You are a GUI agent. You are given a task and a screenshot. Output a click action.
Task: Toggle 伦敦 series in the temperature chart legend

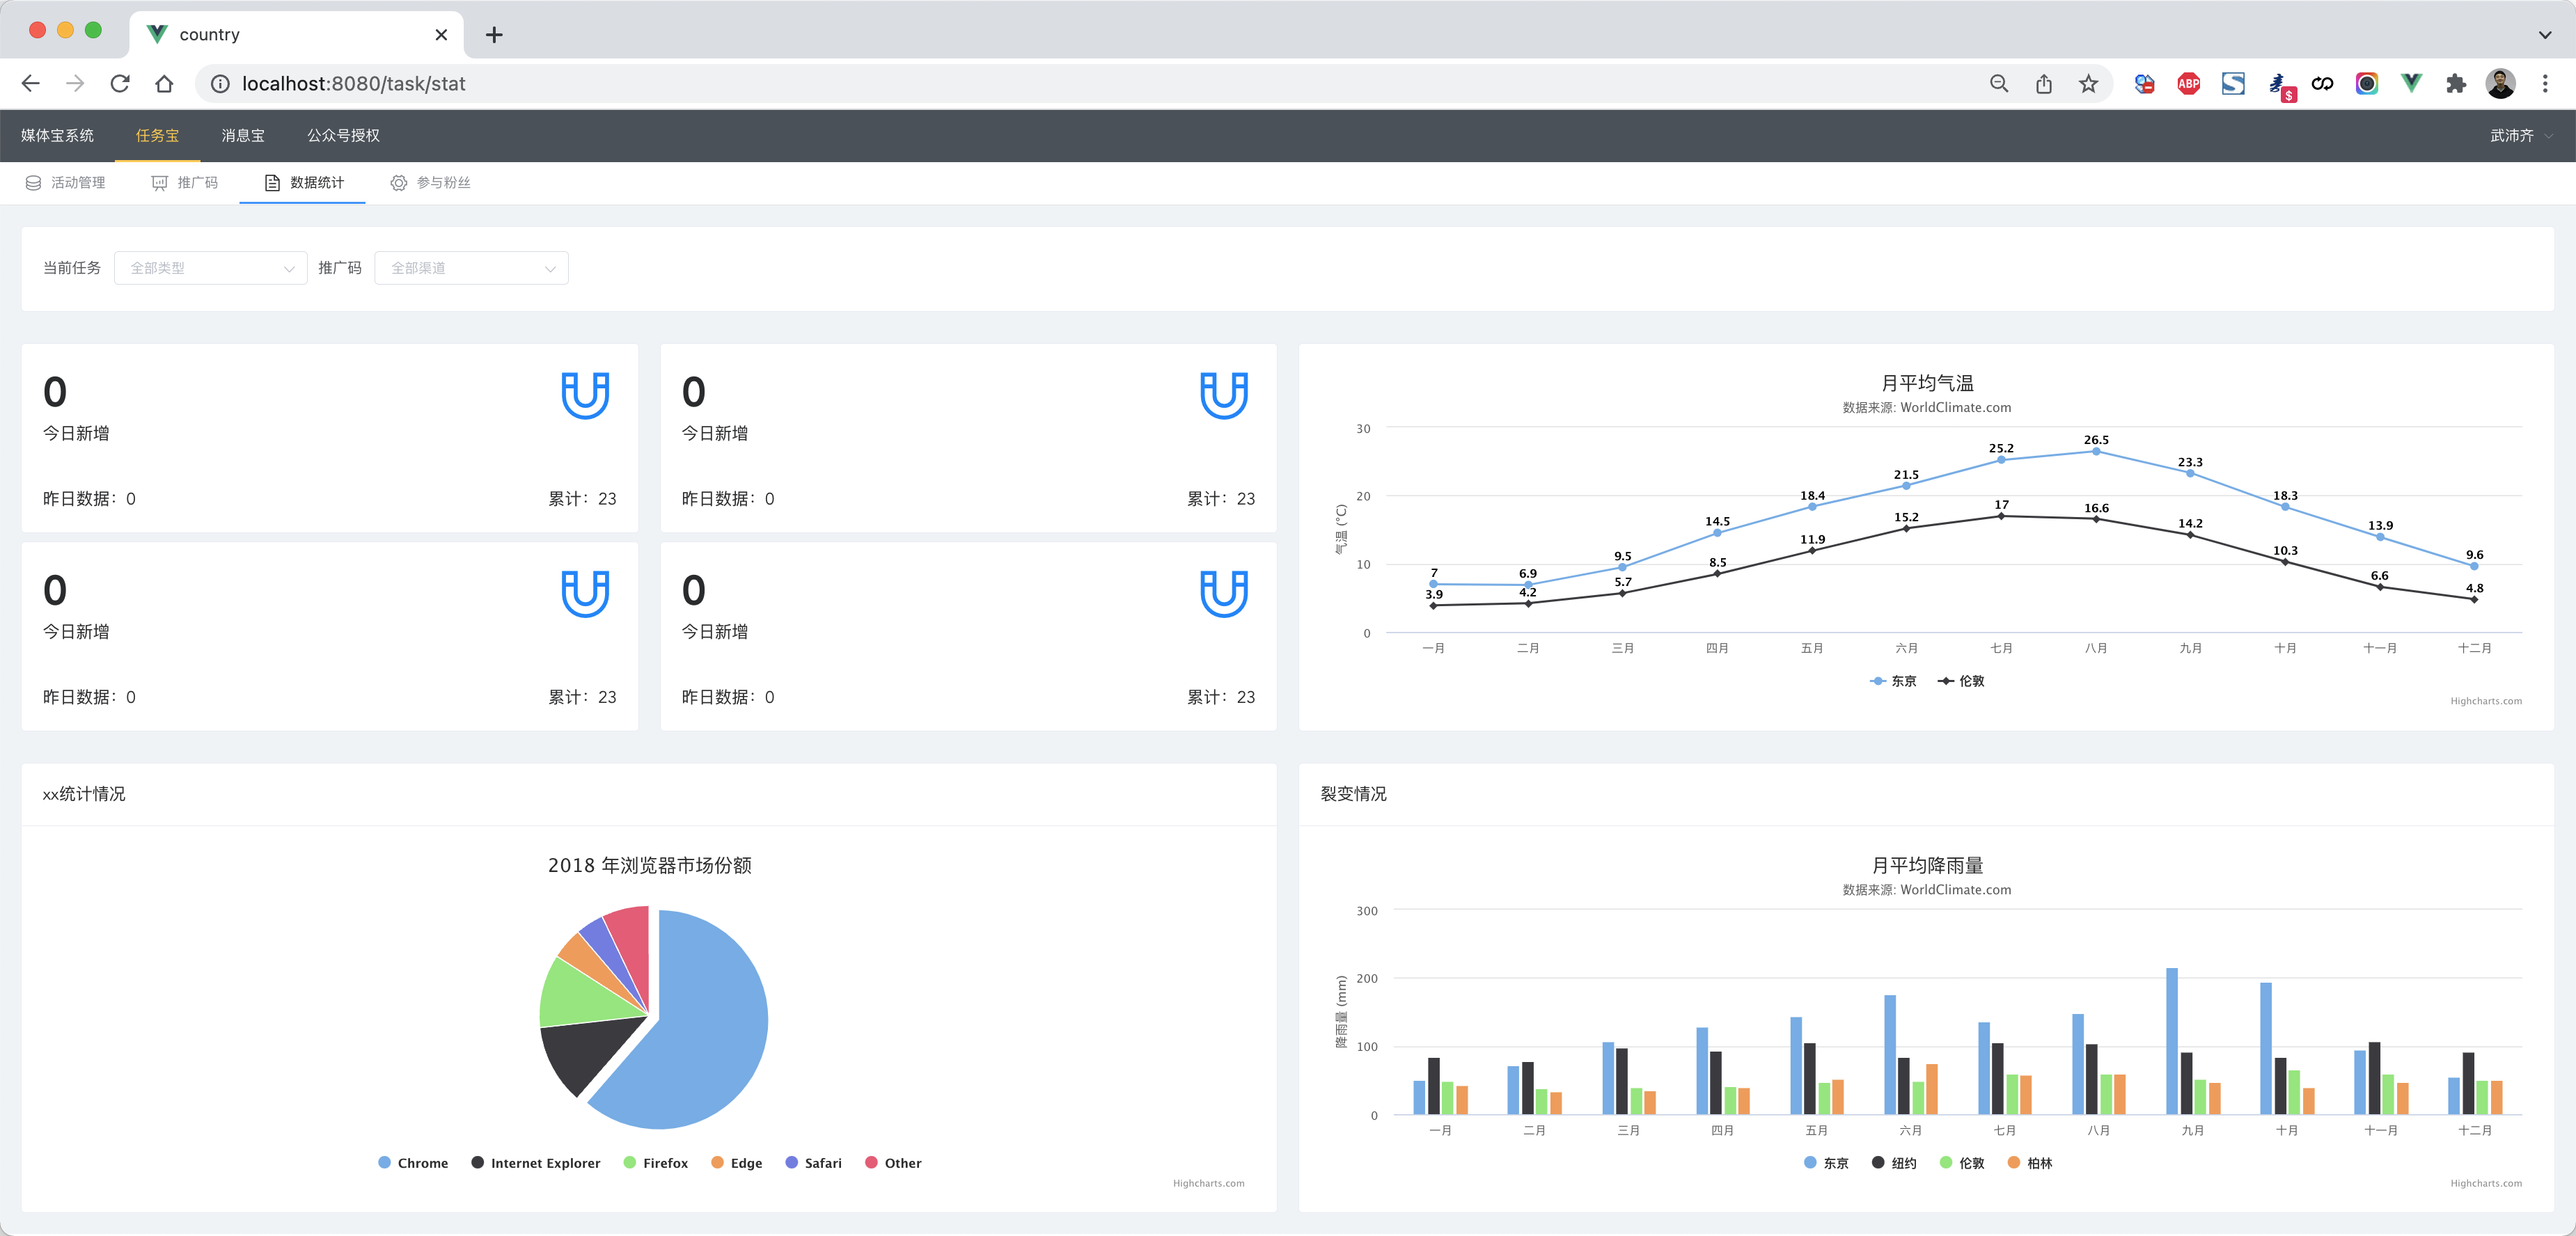[1961, 681]
